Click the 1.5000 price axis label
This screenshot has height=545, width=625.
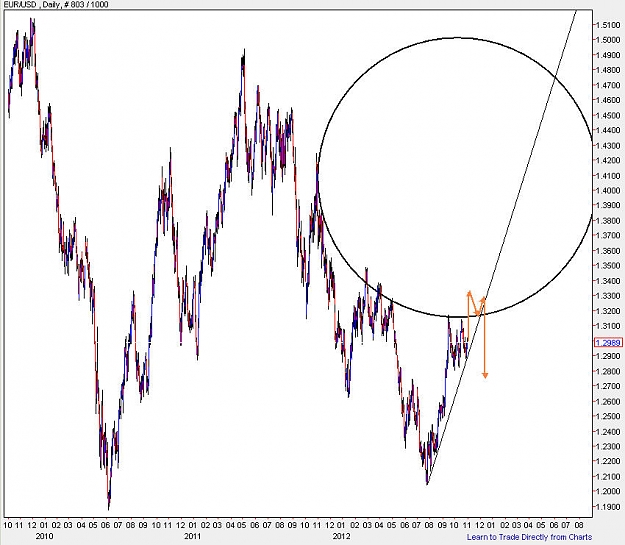click(x=608, y=40)
